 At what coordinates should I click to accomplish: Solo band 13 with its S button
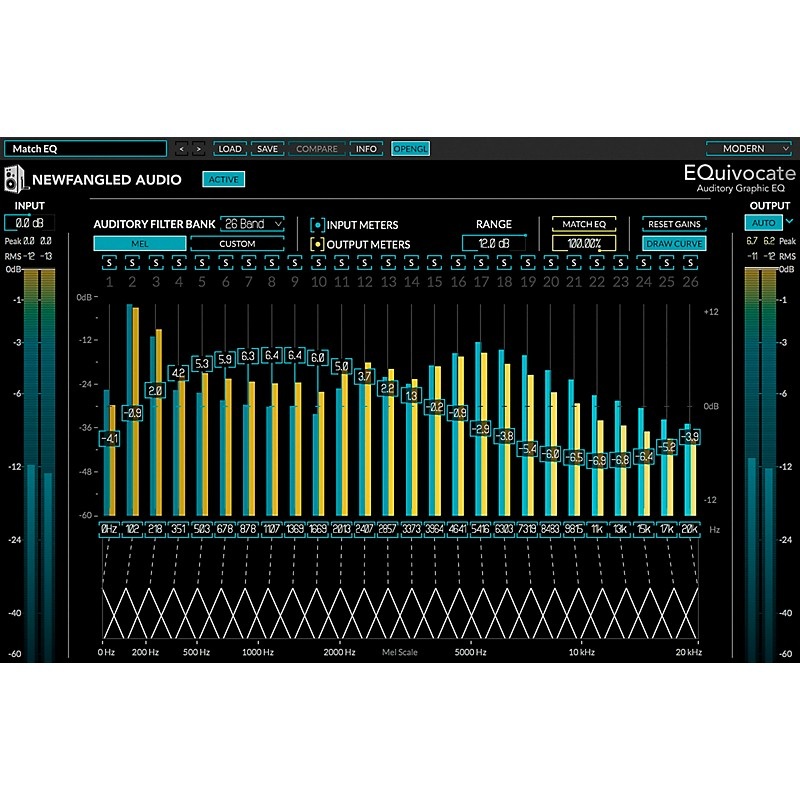coord(388,263)
